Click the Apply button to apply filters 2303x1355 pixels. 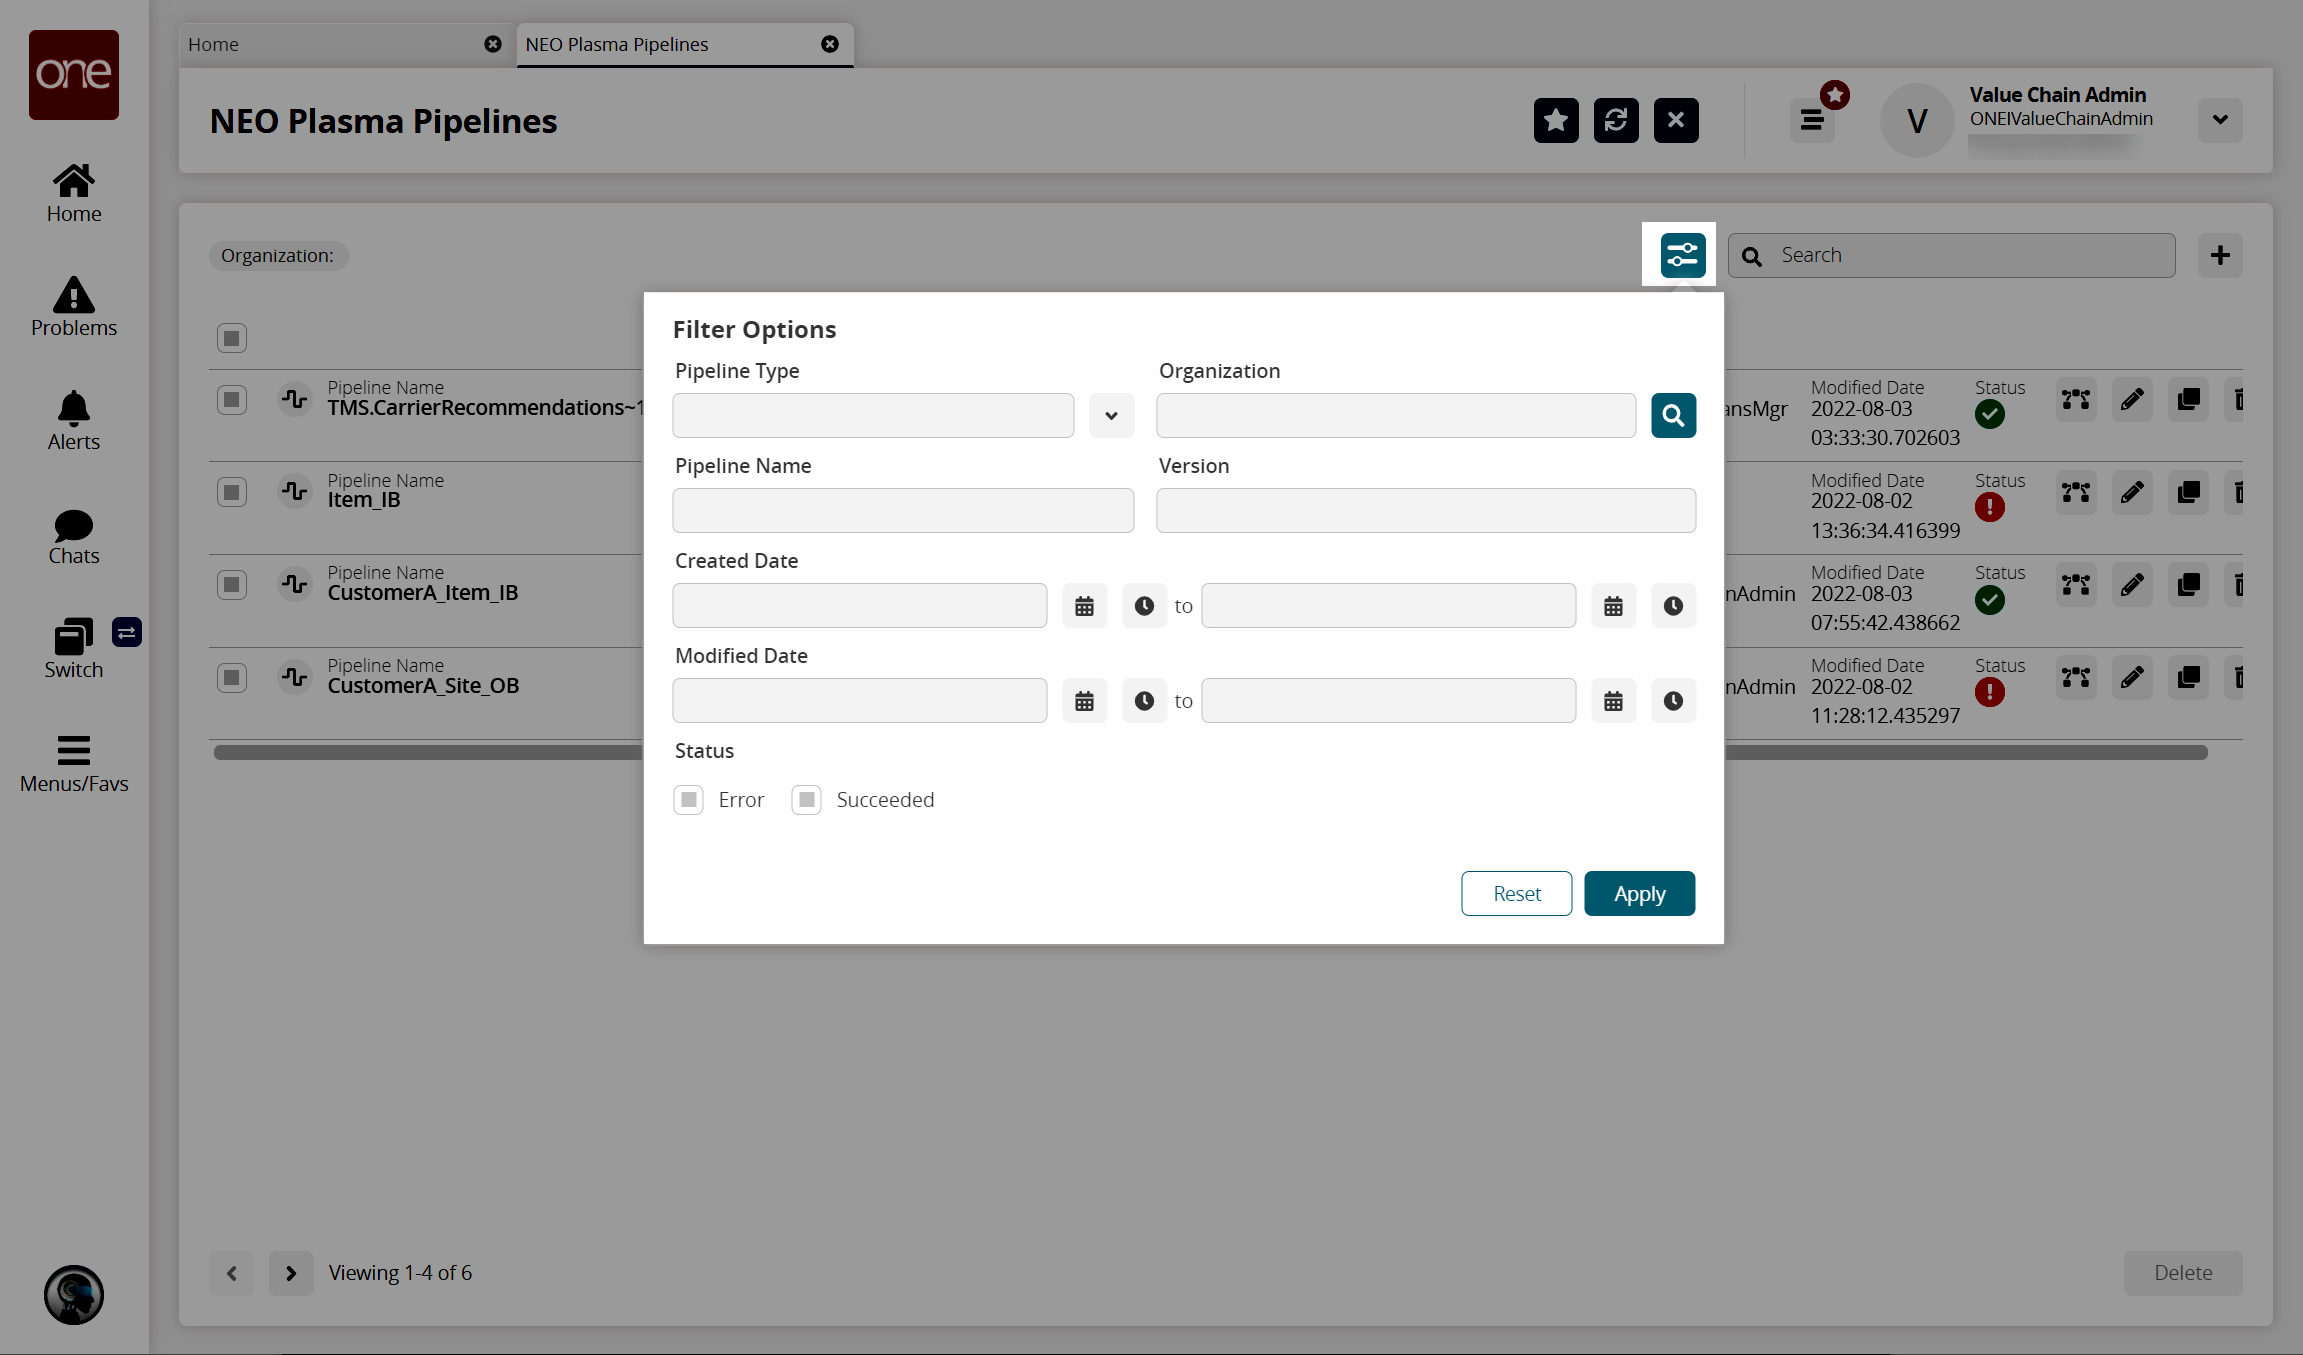pos(1639,892)
